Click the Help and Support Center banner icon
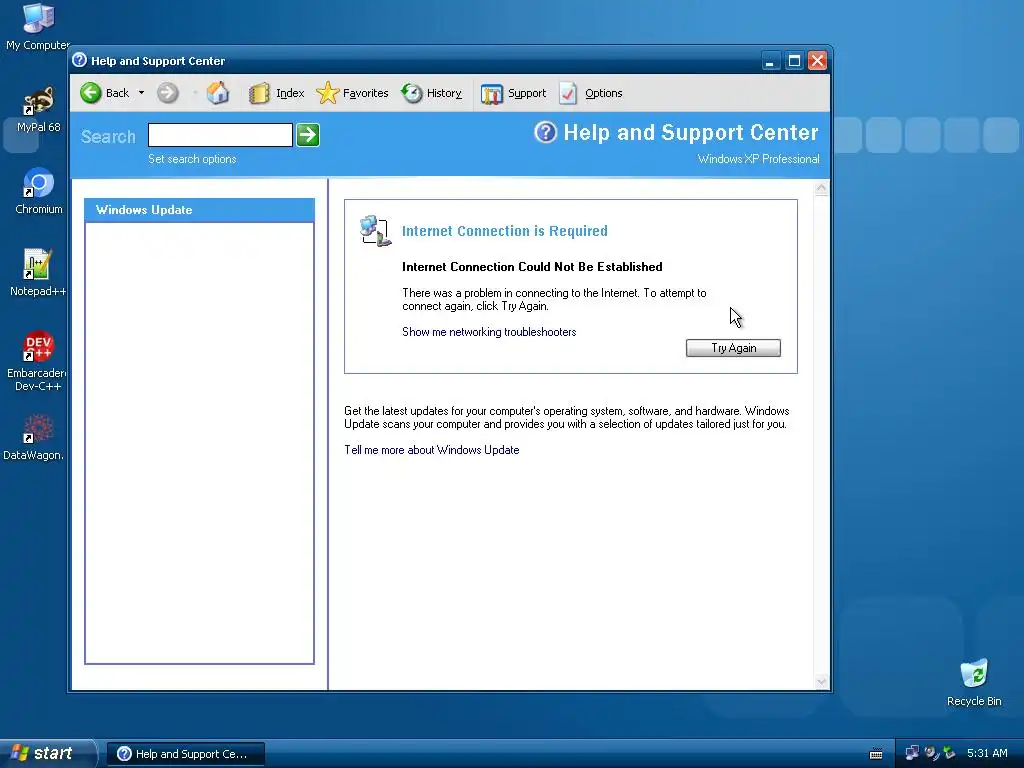The width and height of the screenshot is (1024, 768). tap(545, 132)
